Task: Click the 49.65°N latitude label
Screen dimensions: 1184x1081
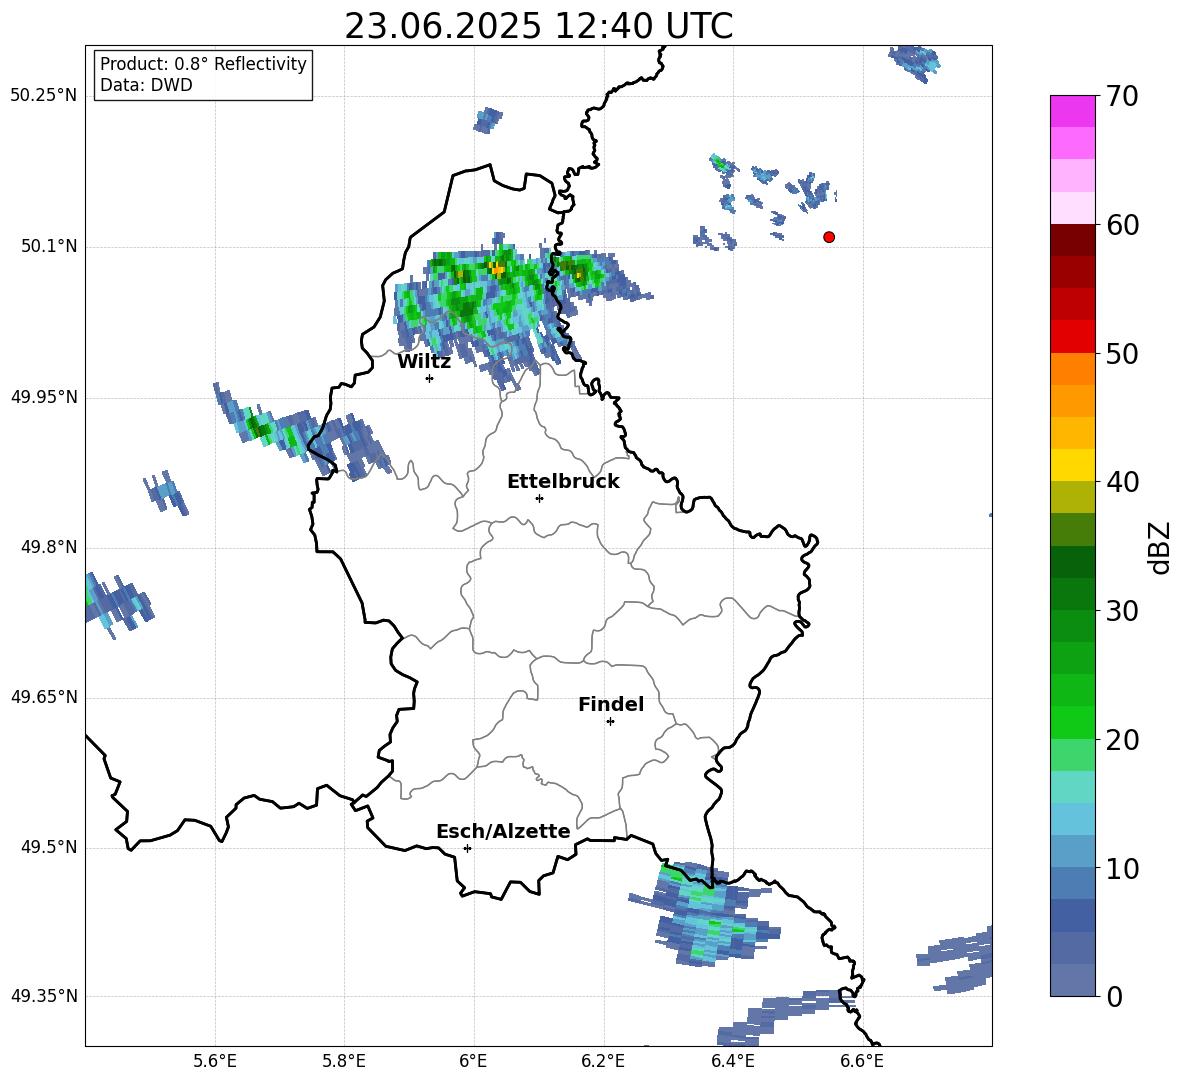Action: pyautogui.click(x=44, y=697)
